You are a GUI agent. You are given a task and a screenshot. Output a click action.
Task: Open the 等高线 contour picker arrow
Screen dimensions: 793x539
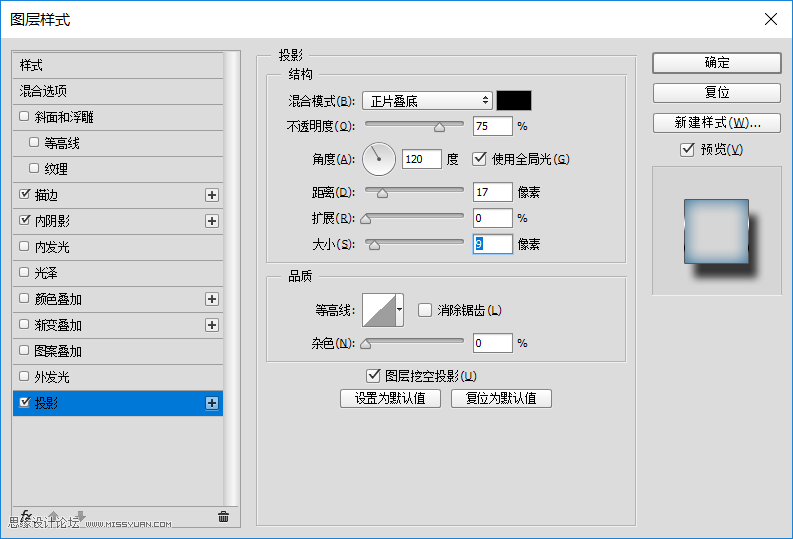pyautogui.click(x=400, y=309)
